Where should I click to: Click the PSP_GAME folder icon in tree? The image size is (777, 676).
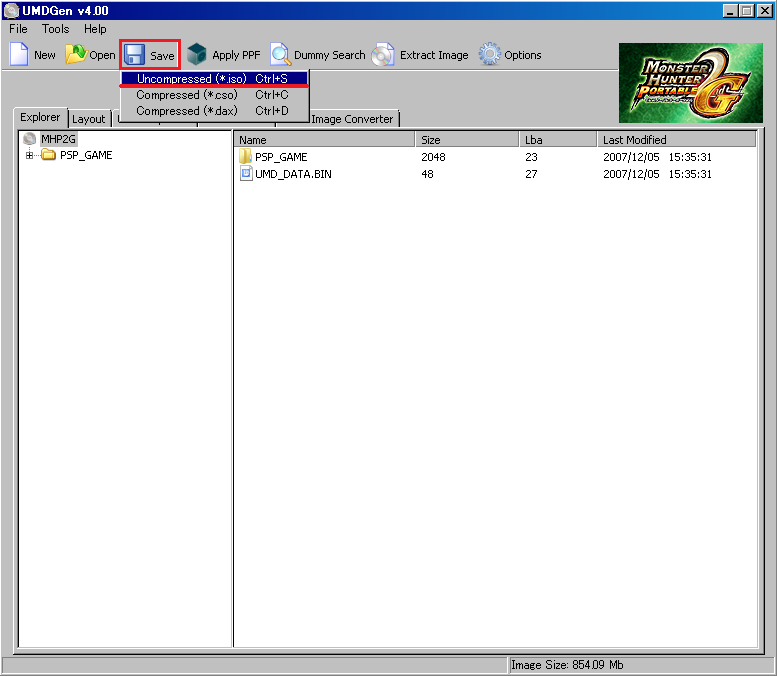click(49, 155)
